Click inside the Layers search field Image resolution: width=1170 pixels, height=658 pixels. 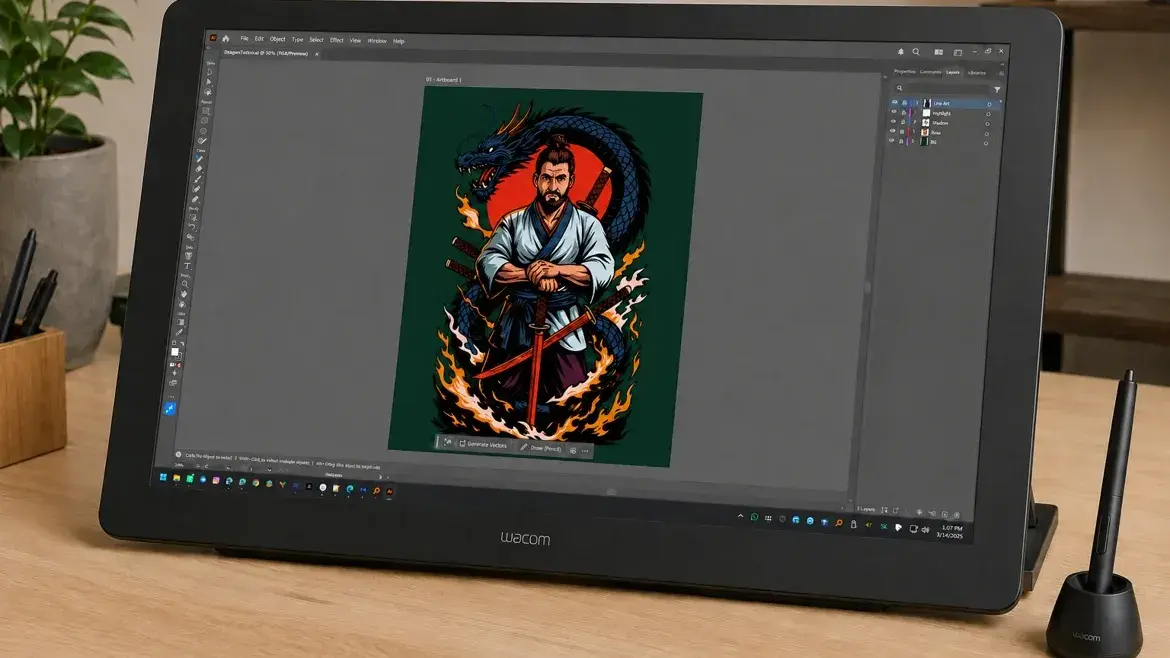942,88
